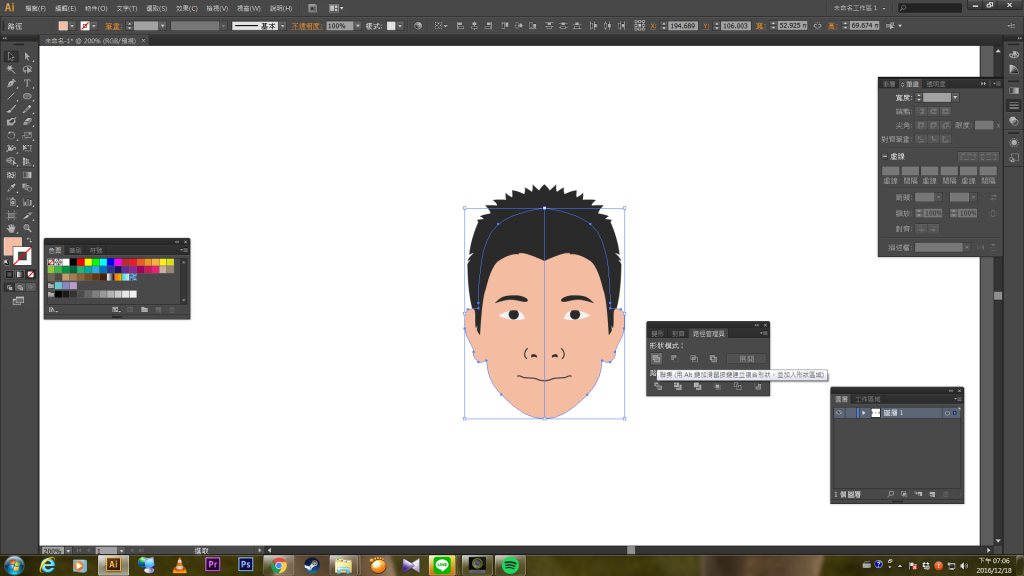Pick the red swatch in 色票 panel

[79, 262]
